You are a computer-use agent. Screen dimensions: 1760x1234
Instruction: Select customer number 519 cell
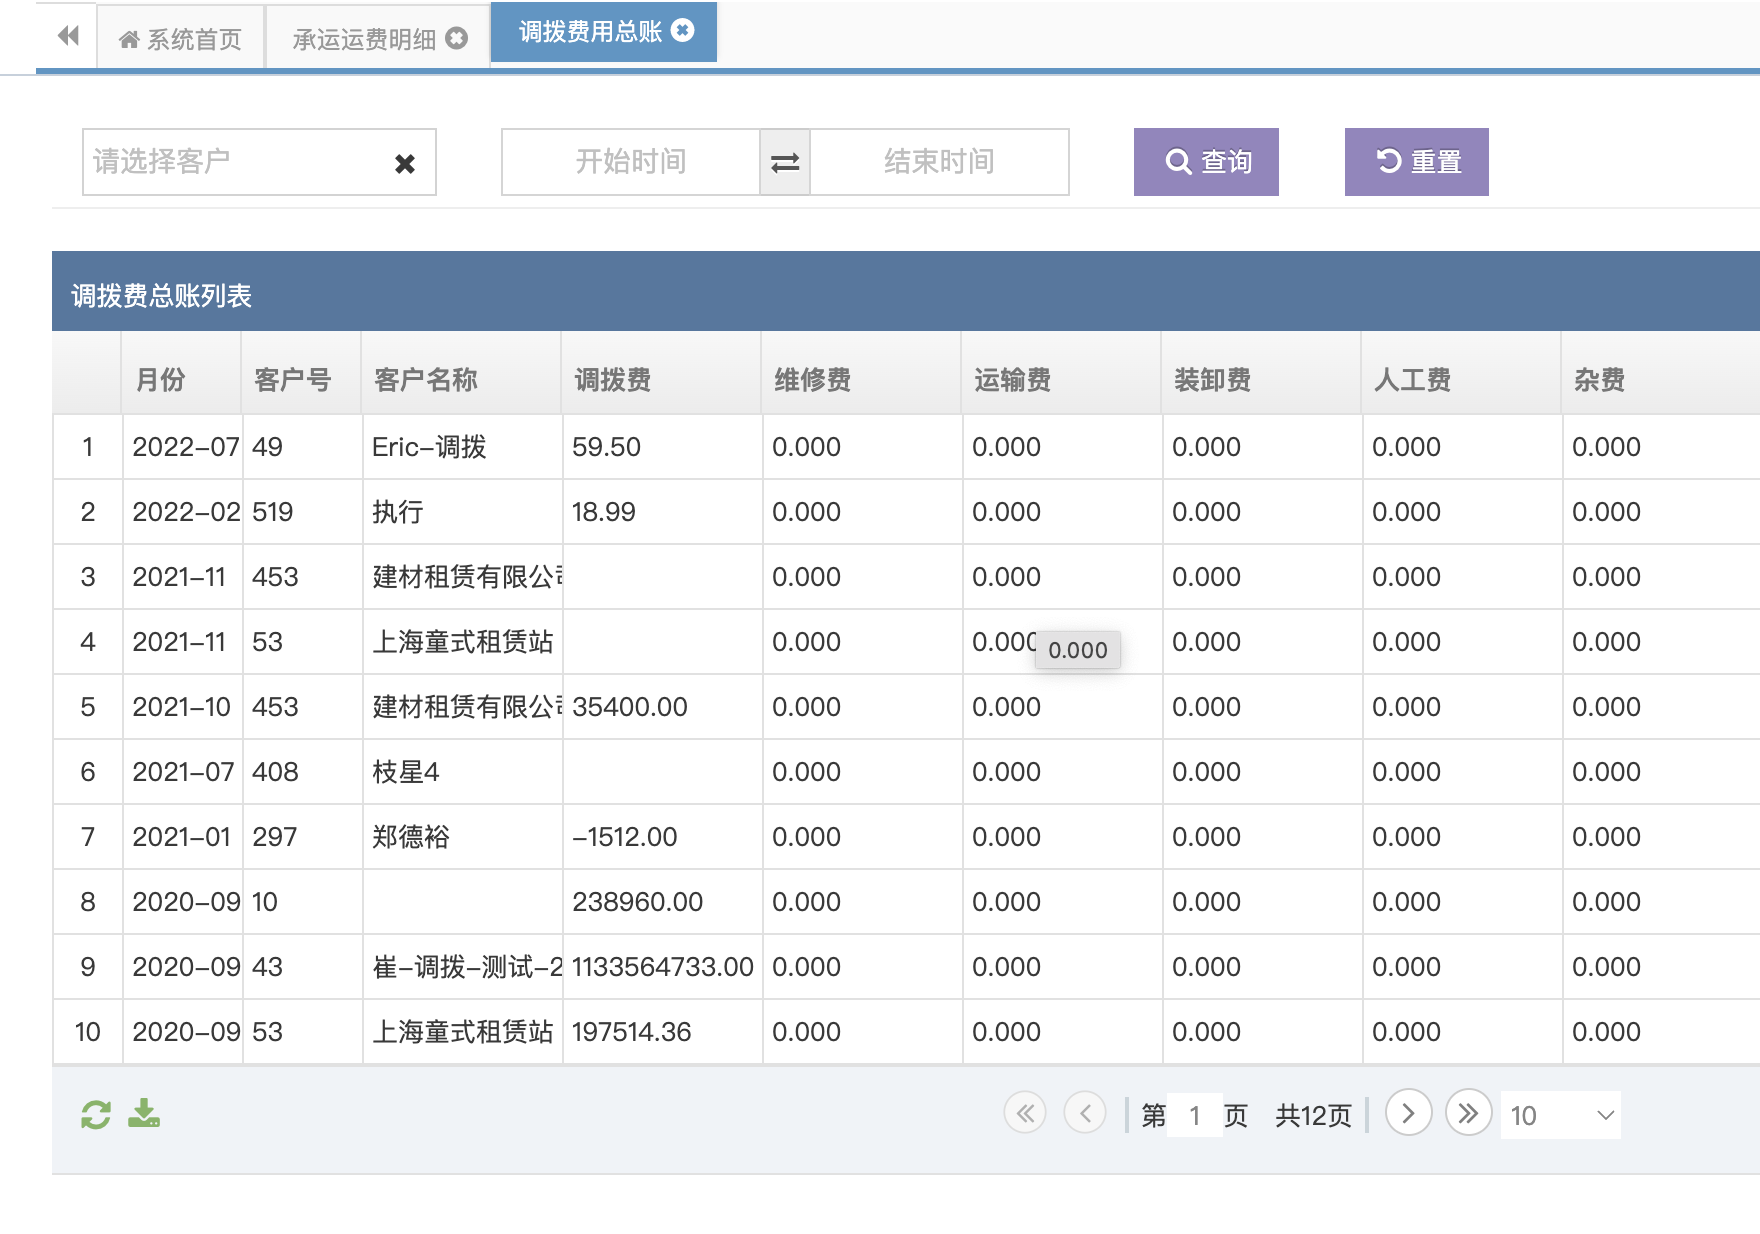[302, 512]
